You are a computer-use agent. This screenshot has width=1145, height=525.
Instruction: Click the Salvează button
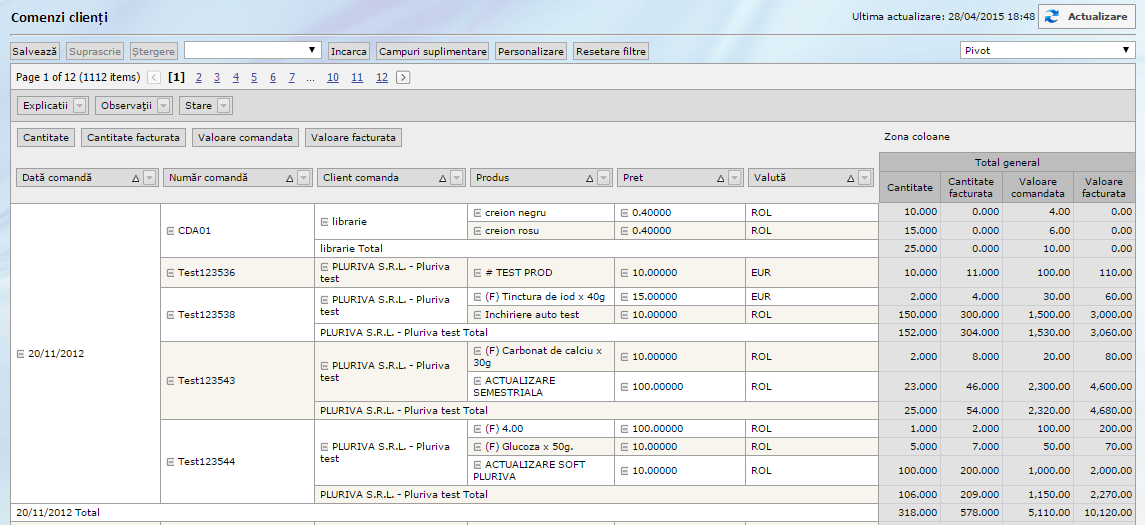coord(35,51)
